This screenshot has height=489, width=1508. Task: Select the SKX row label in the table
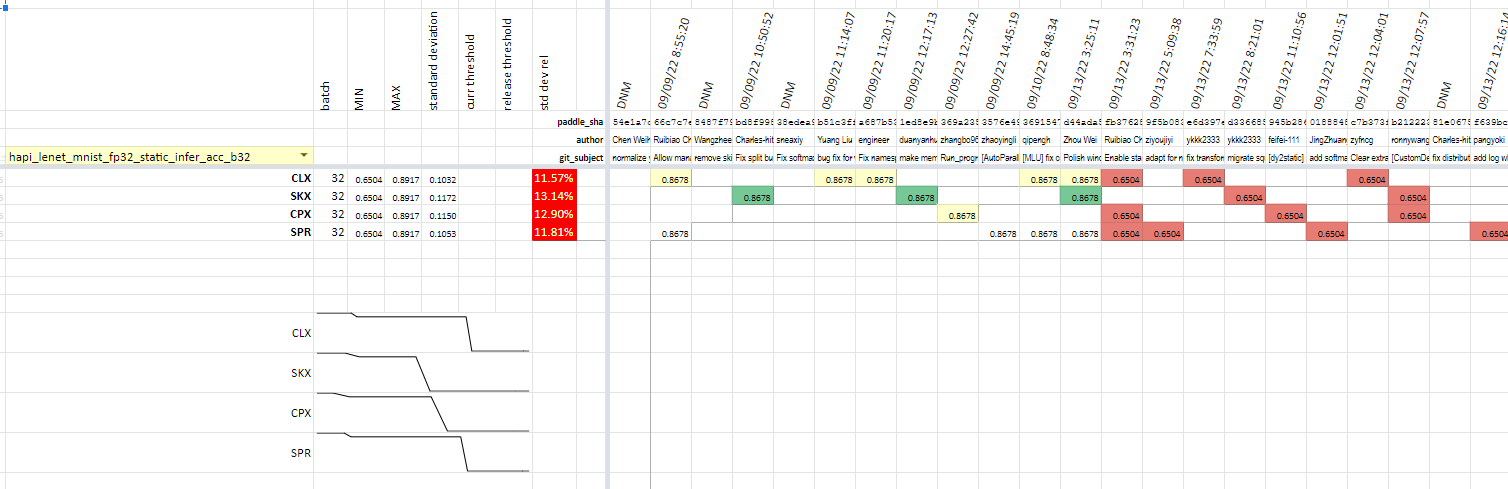click(299, 197)
